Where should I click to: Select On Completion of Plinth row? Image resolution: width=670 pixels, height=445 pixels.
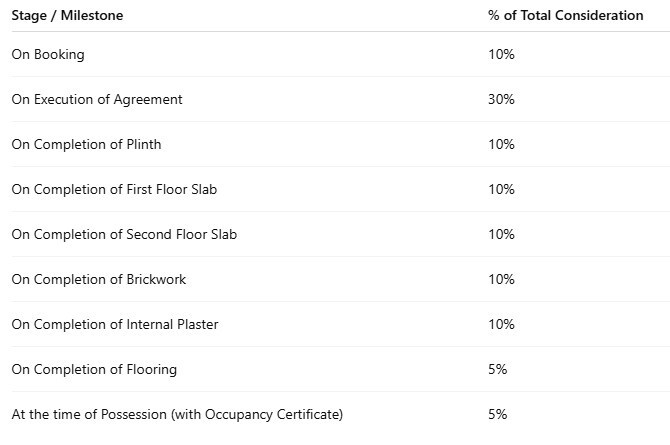pyautogui.click(x=86, y=144)
